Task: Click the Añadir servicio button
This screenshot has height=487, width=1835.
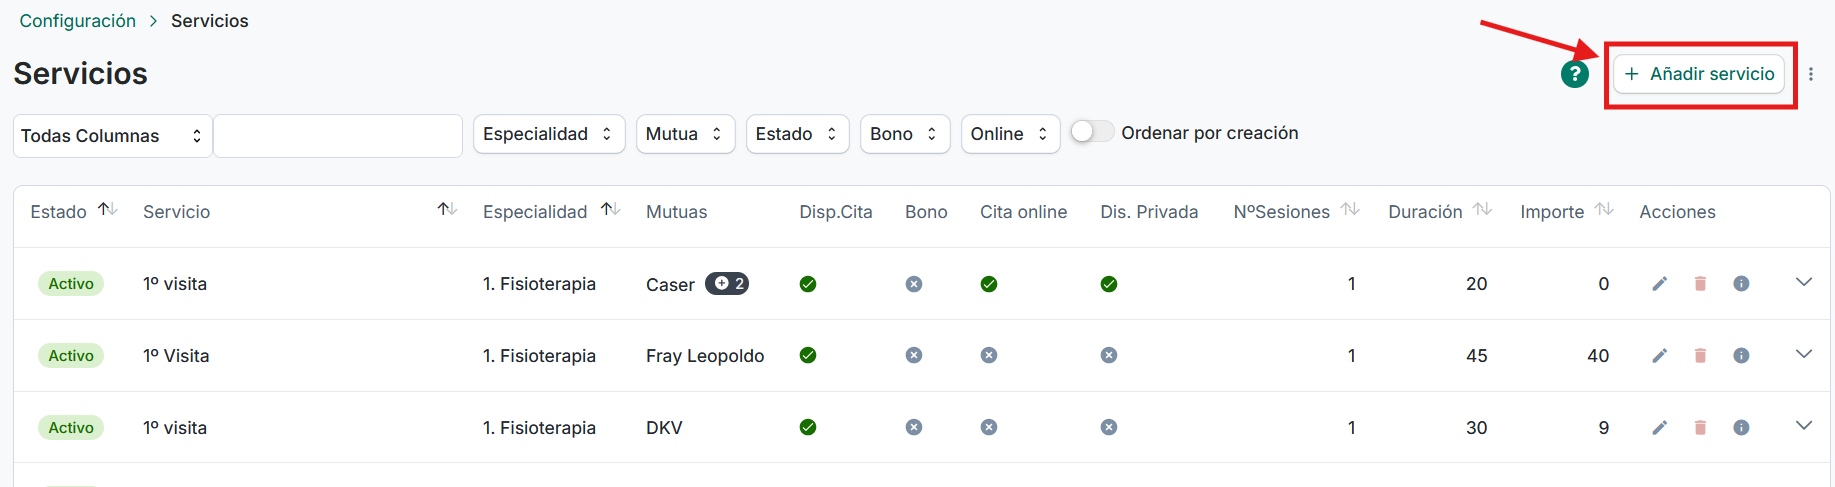Action: click(x=1699, y=74)
